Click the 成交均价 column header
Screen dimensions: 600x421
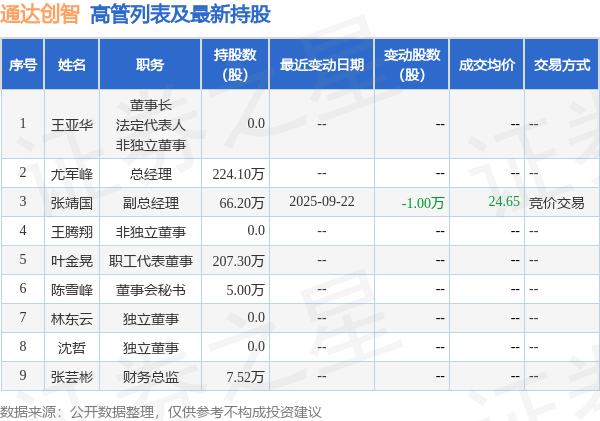(x=486, y=64)
